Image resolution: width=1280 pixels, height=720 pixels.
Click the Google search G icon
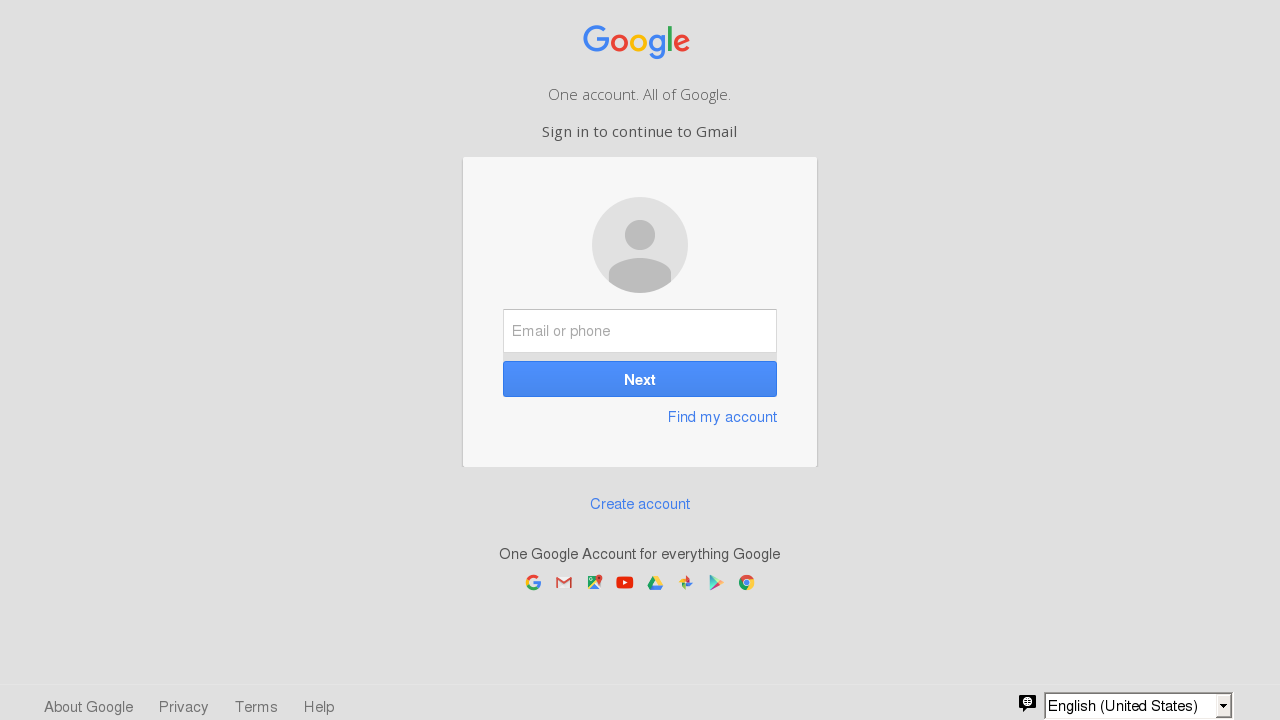[533, 583]
